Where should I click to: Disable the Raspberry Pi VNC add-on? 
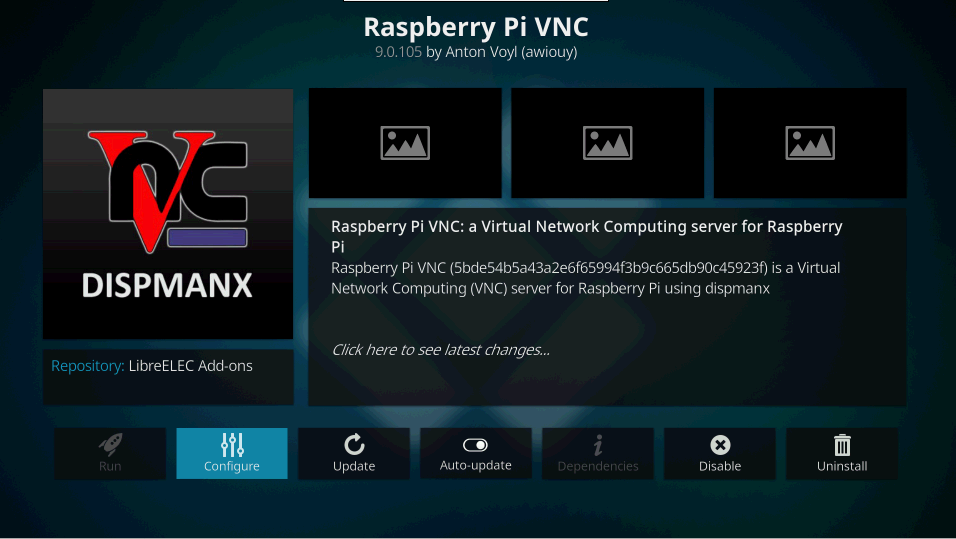[x=719, y=453]
